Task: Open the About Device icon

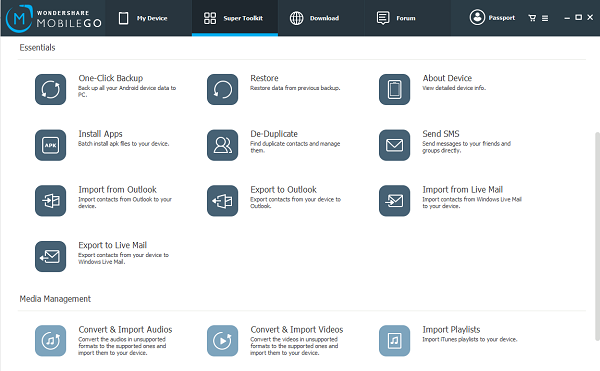Action: 395,89
